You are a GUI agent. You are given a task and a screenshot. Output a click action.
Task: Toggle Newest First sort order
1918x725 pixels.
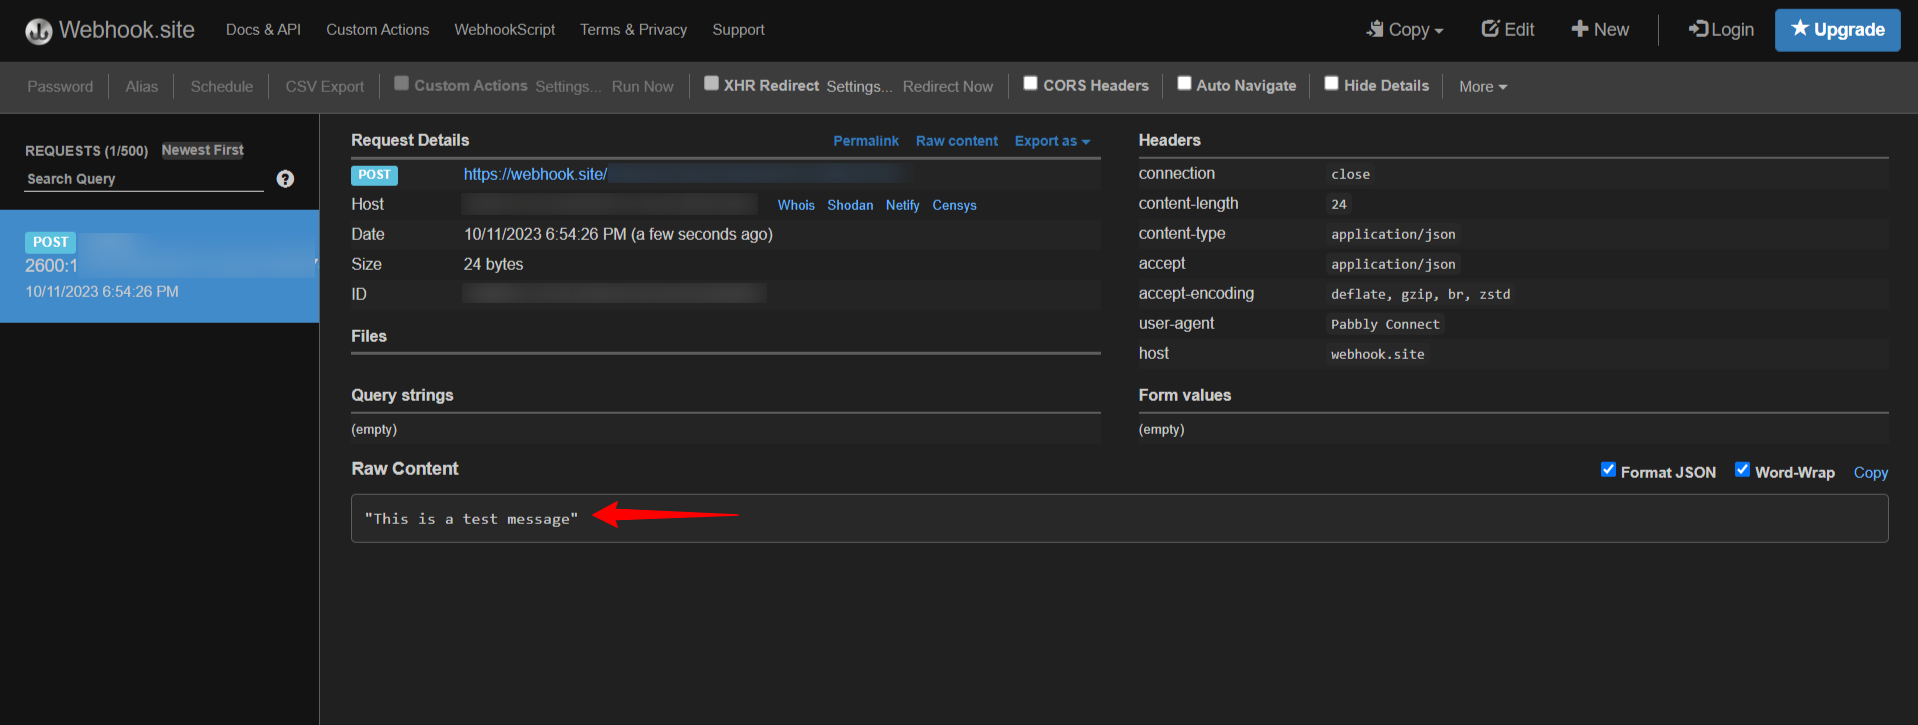(203, 150)
